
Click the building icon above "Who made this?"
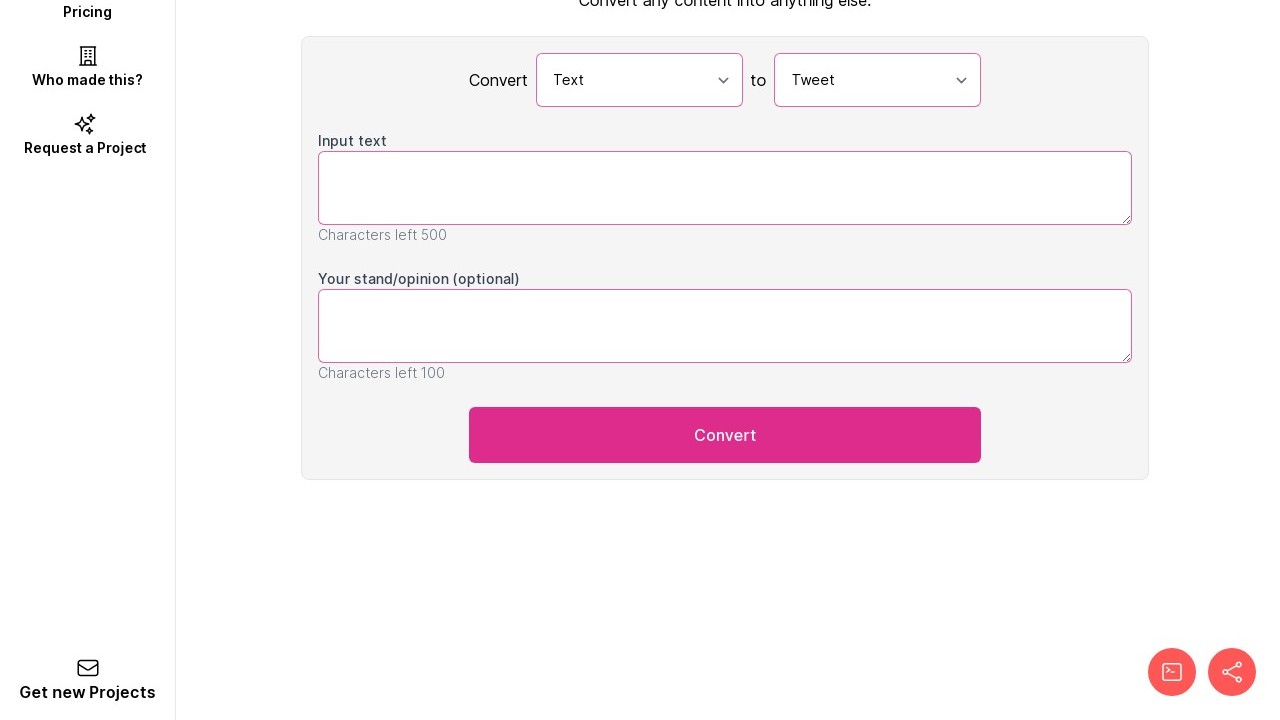88,56
